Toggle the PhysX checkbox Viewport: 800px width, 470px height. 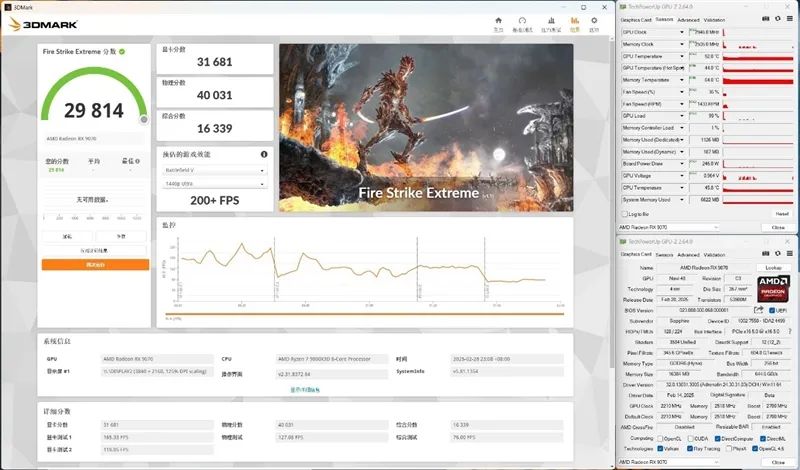pos(729,449)
